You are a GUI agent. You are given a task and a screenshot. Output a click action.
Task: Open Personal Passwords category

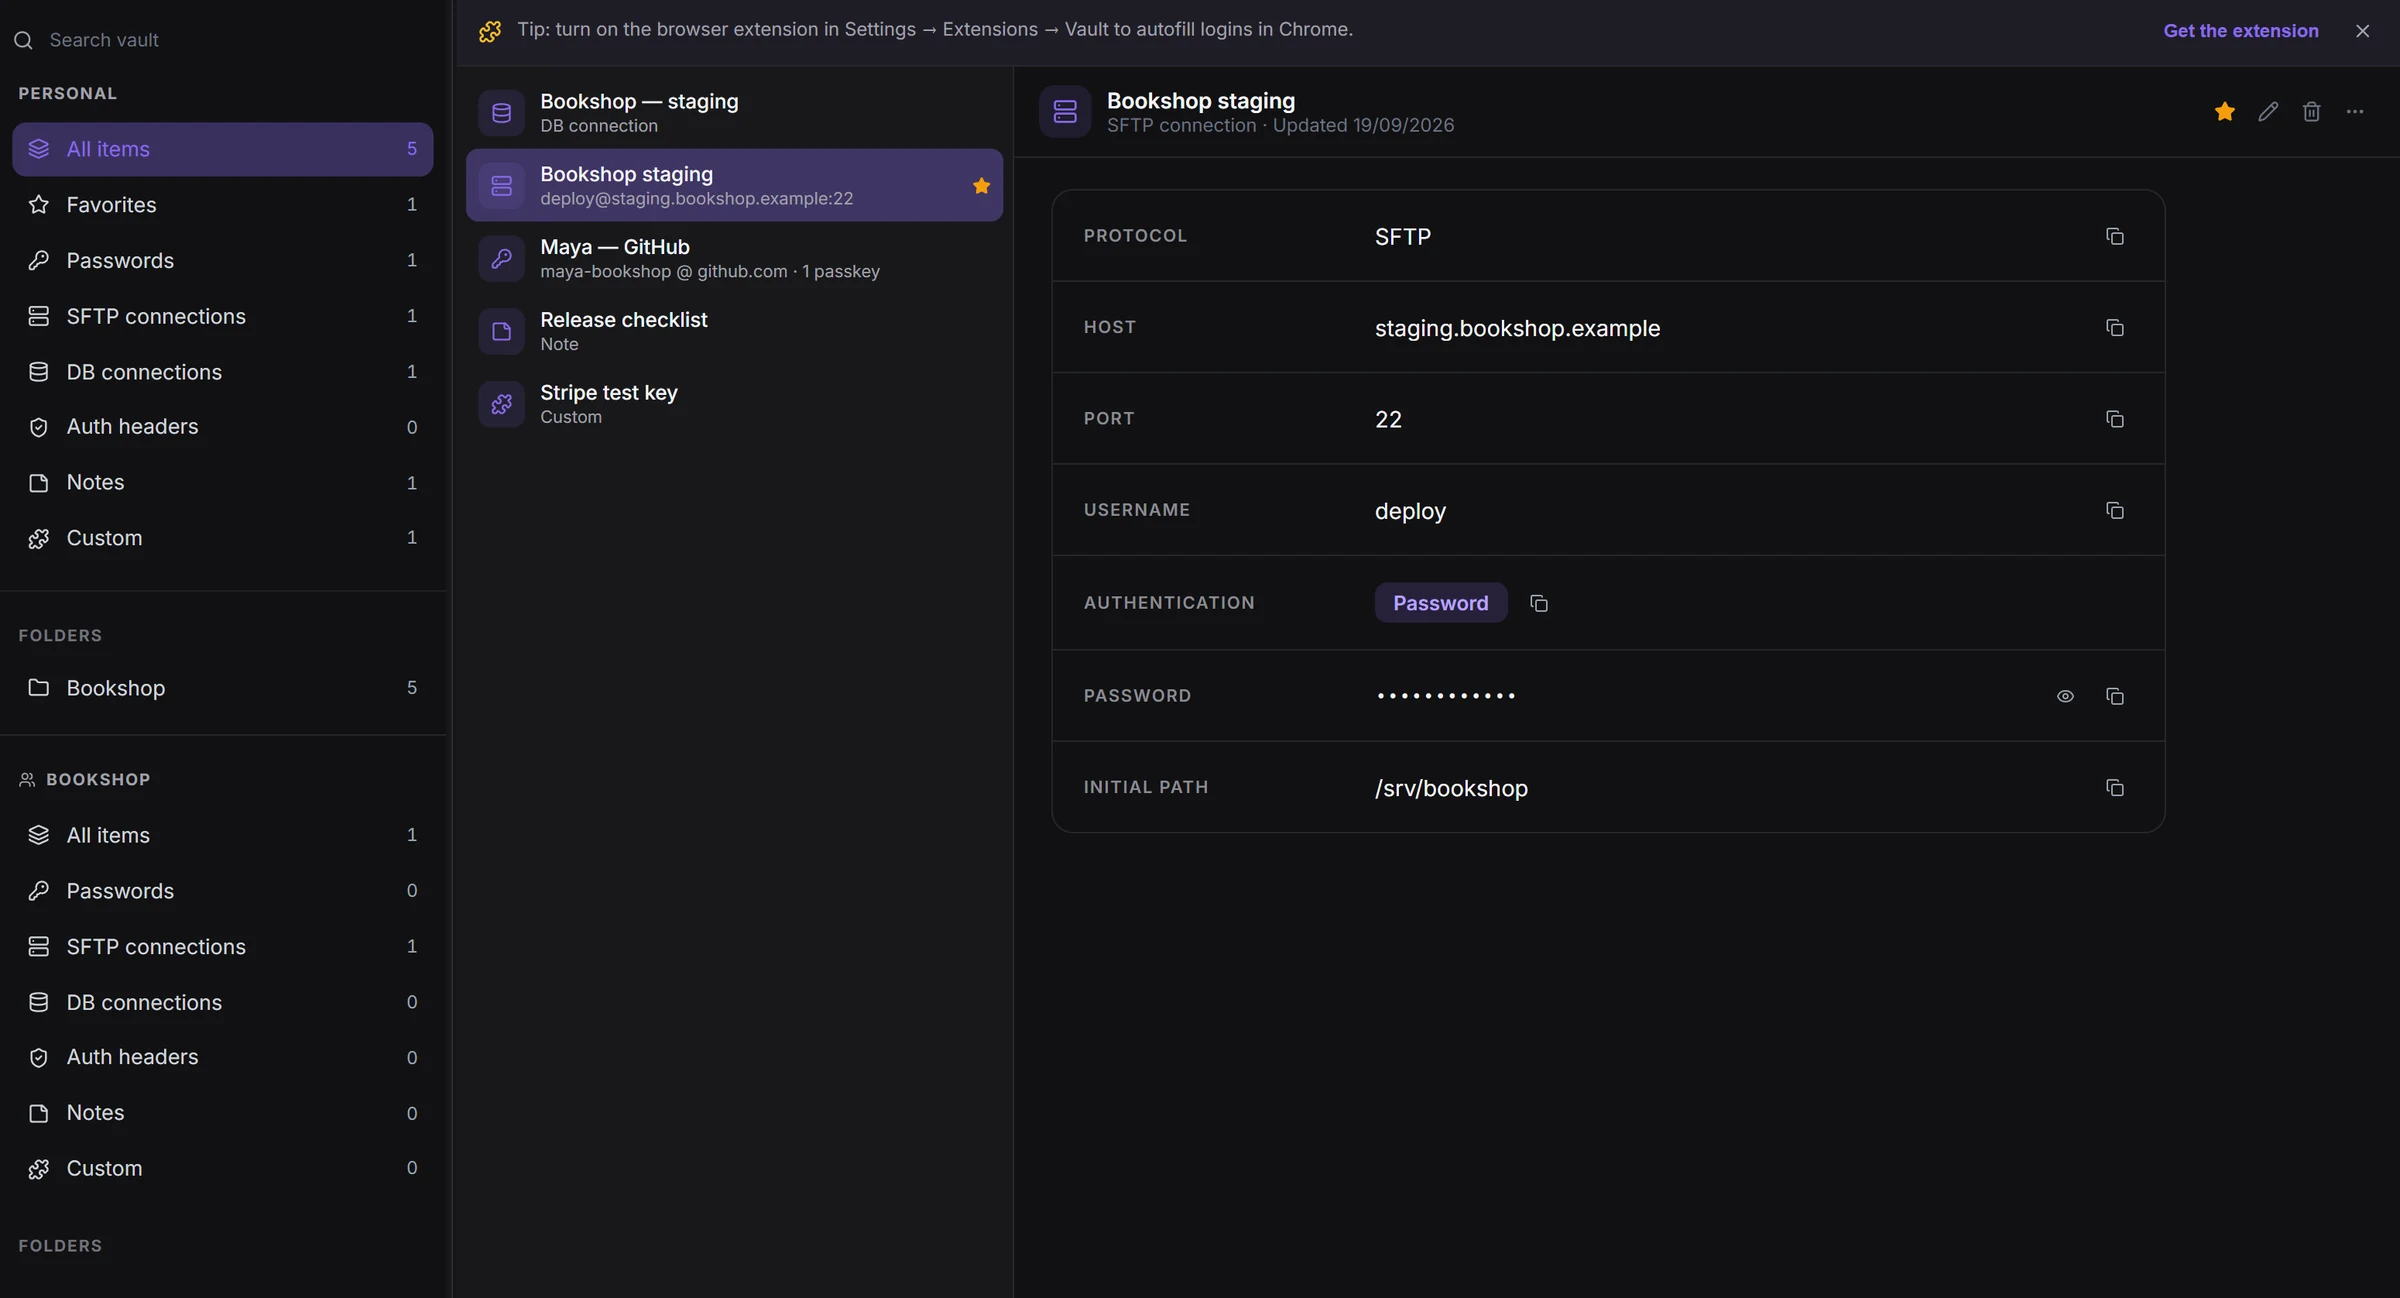tap(222, 260)
